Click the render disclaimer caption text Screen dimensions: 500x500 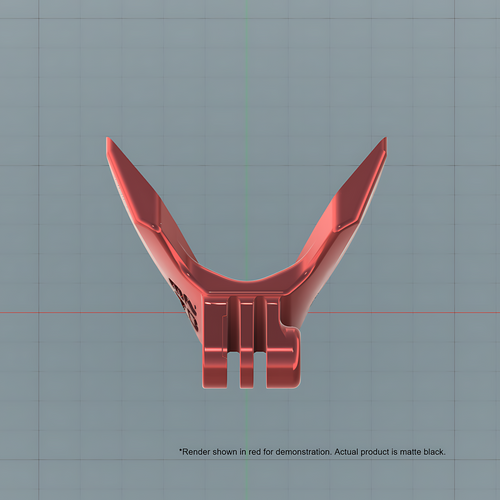point(312,452)
